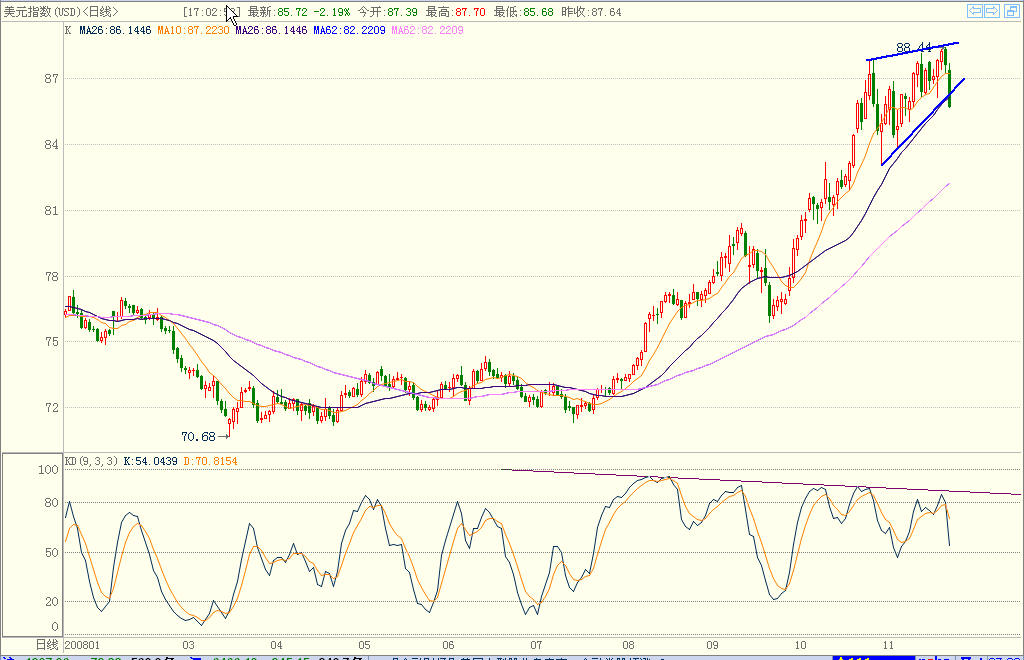Click the pink MA62 indicator label
The image size is (1024, 660).
(427, 31)
